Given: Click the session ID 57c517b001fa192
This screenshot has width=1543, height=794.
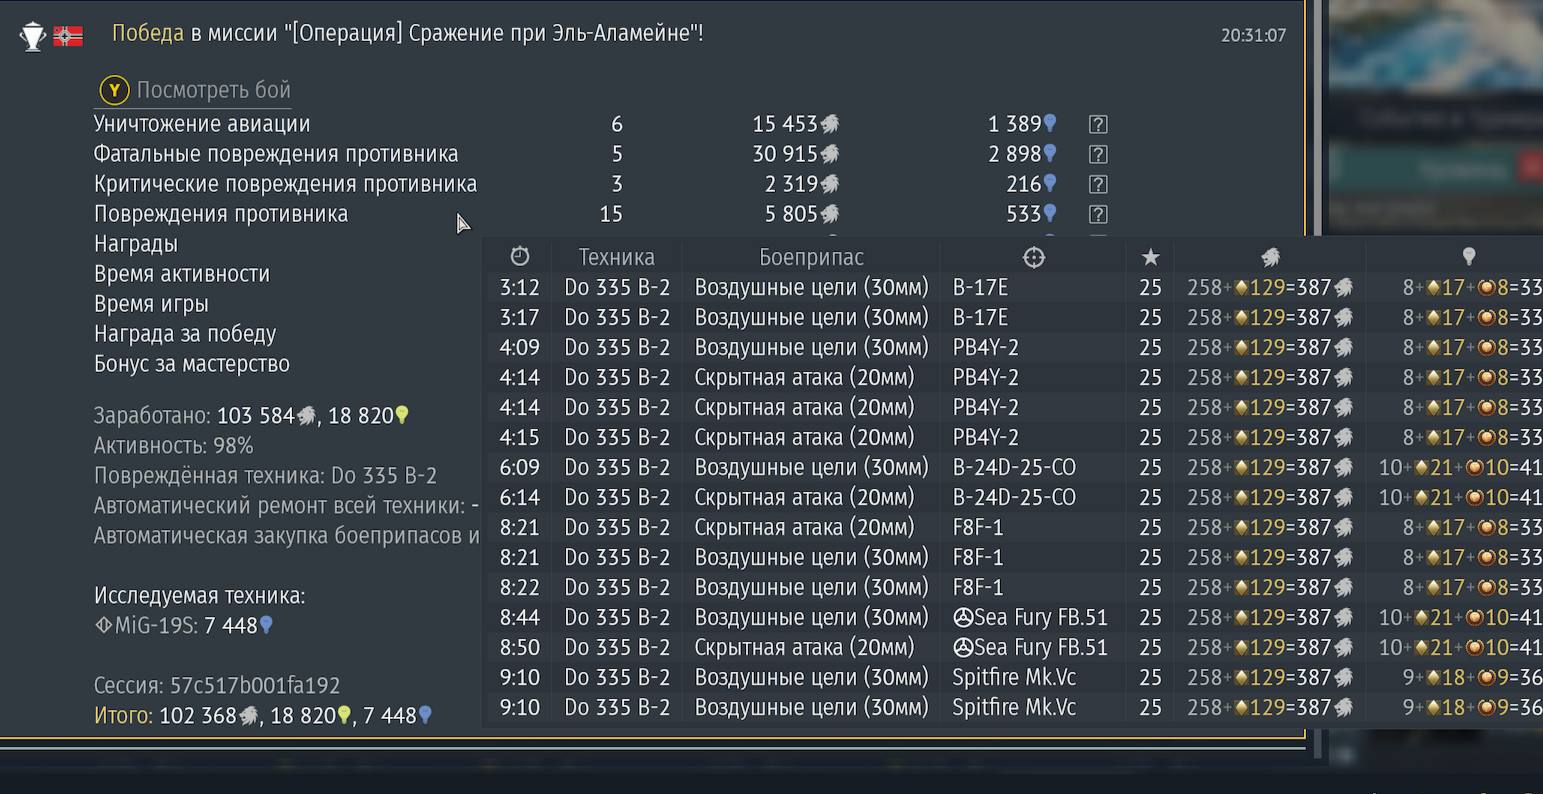Looking at the screenshot, I should pyautogui.click(x=254, y=686).
